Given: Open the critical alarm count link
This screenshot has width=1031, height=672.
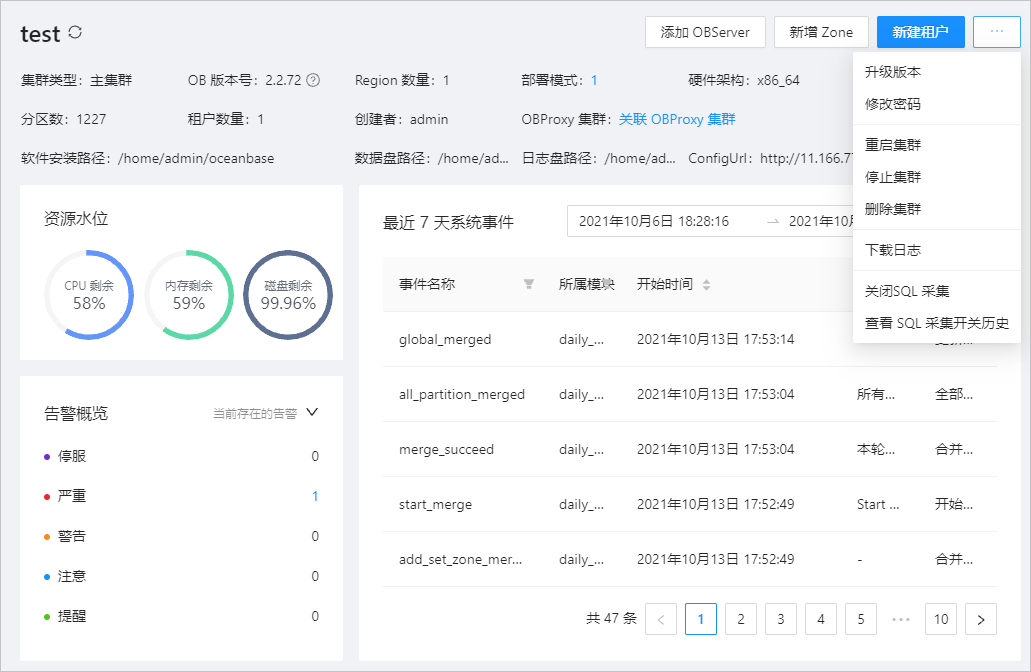Looking at the screenshot, I should pos(315,496).
